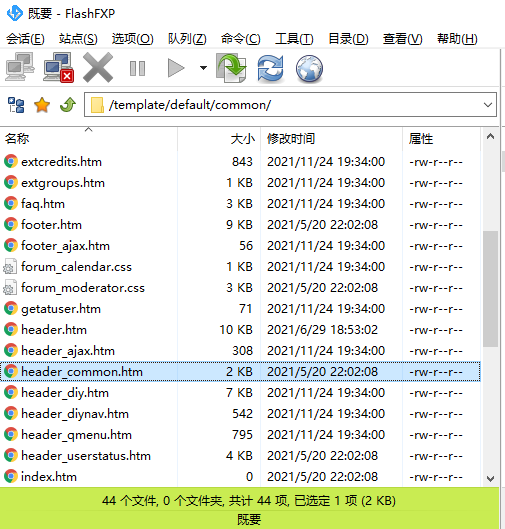Click Chrome icon beside index.htm
This screenshot has width=505, height=529.
[x=11, y=476]
